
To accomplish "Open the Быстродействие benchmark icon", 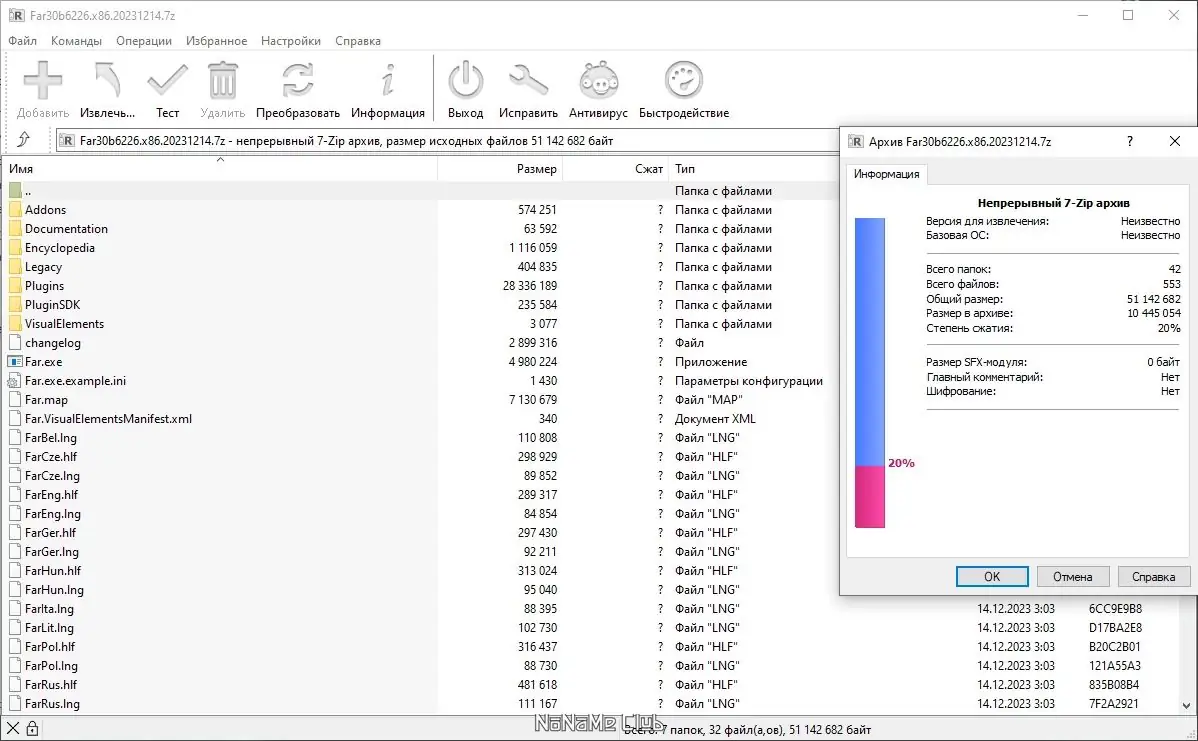I will pyautogui.click(x=684, y=81).
